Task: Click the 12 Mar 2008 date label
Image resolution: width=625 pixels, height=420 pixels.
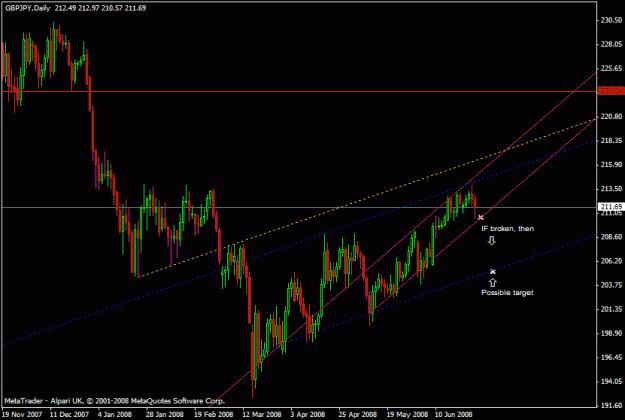Action: pyautogui.click(x=261, y=414)
